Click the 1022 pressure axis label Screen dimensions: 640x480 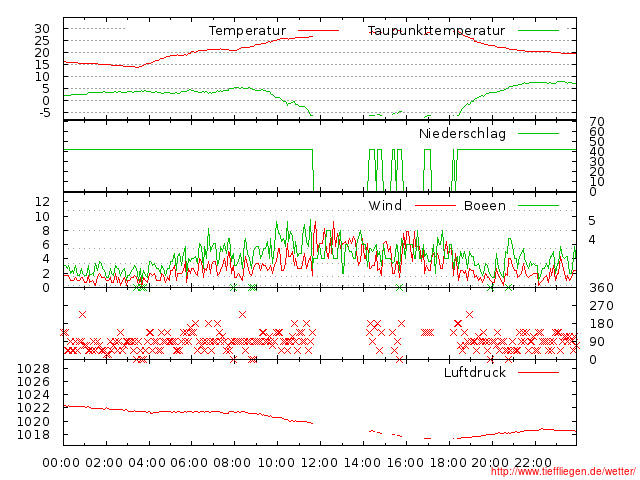[33, 408]
